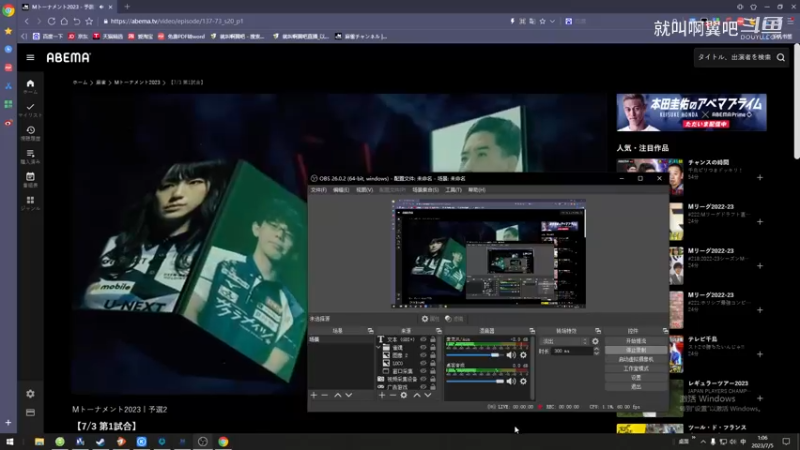Image resolution: width=800 pixels, height=450 pixels.
Task: Open viewing history clock icon in ABEMA sidebar
Action: tap(30, 130)
